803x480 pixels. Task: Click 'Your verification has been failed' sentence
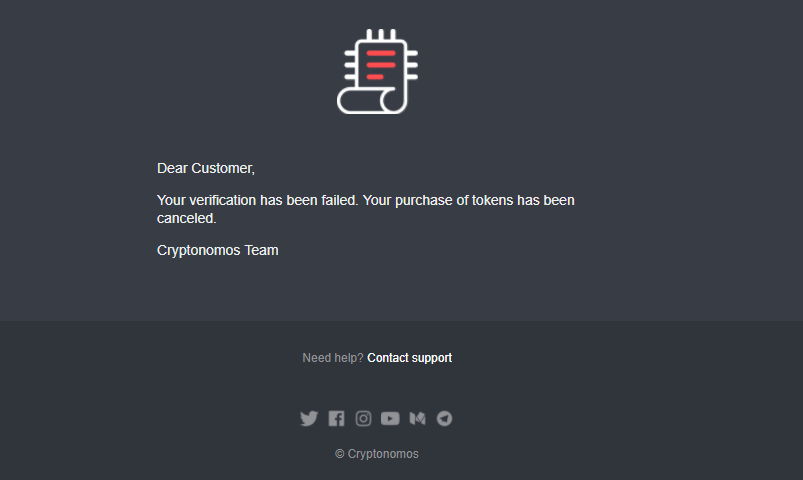[x=257, y=200]
